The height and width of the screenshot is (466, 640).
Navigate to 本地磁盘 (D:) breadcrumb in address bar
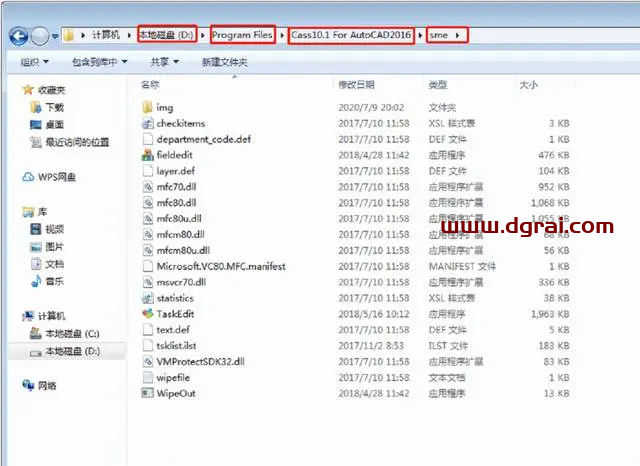tap(167, 35)
